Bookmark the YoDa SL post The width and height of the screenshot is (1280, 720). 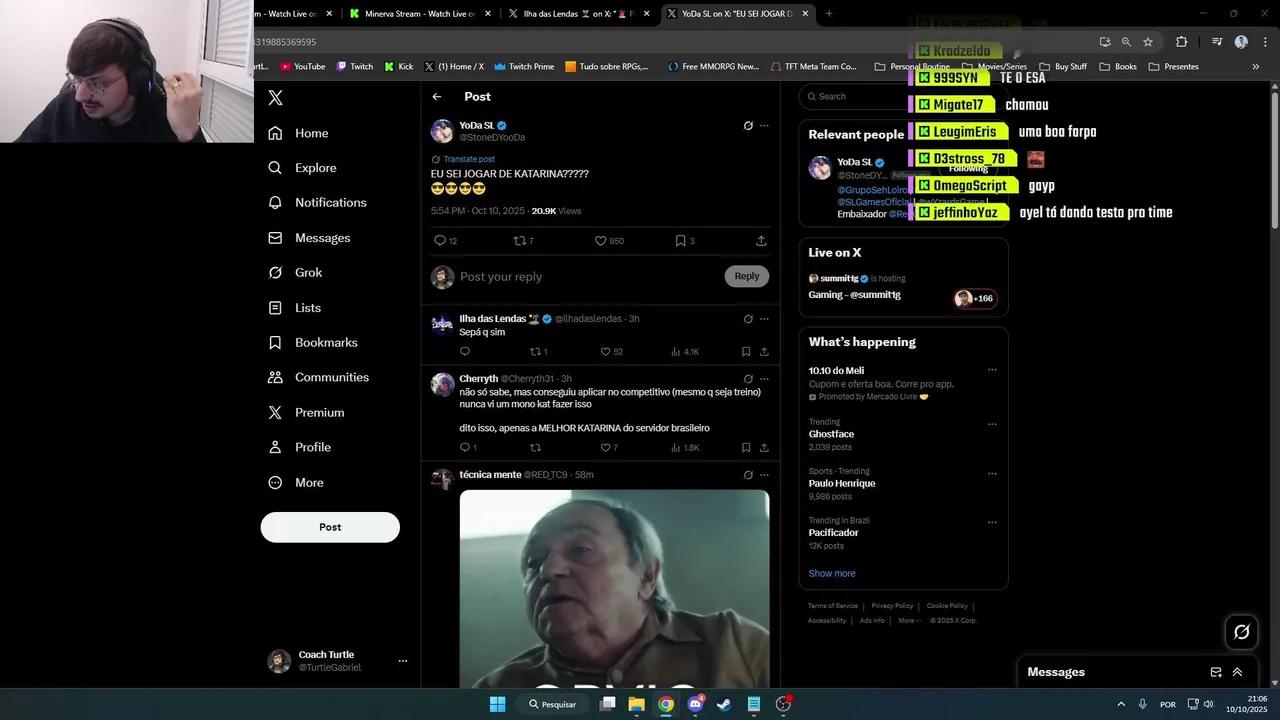click(x=680, y=241)
